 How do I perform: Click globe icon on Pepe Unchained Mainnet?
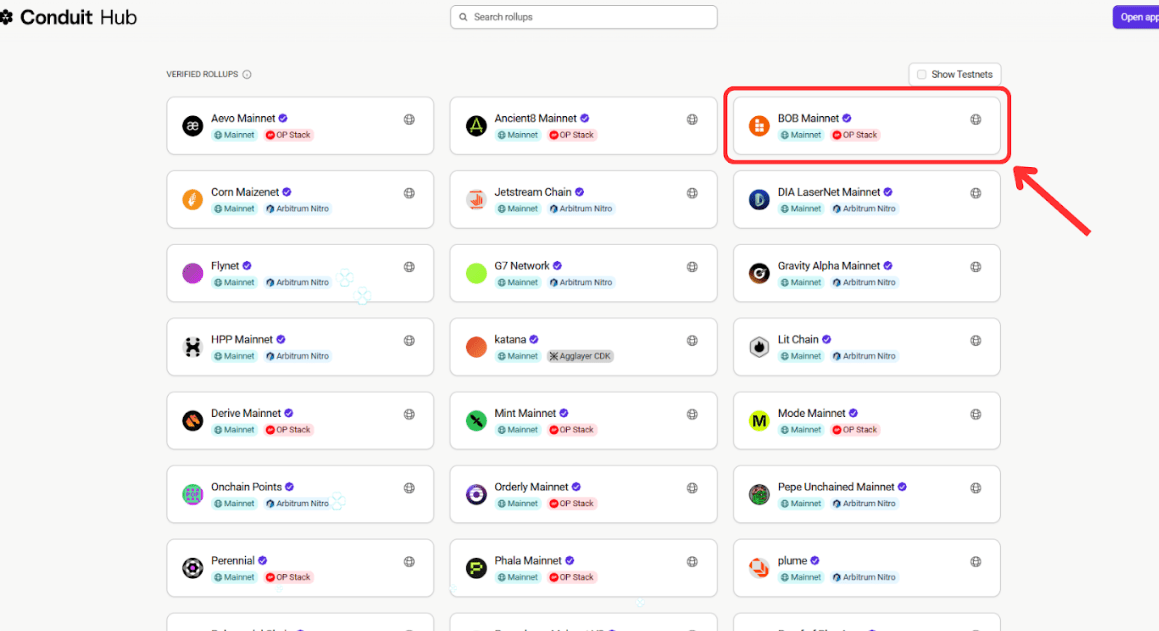tap(976, 488)
